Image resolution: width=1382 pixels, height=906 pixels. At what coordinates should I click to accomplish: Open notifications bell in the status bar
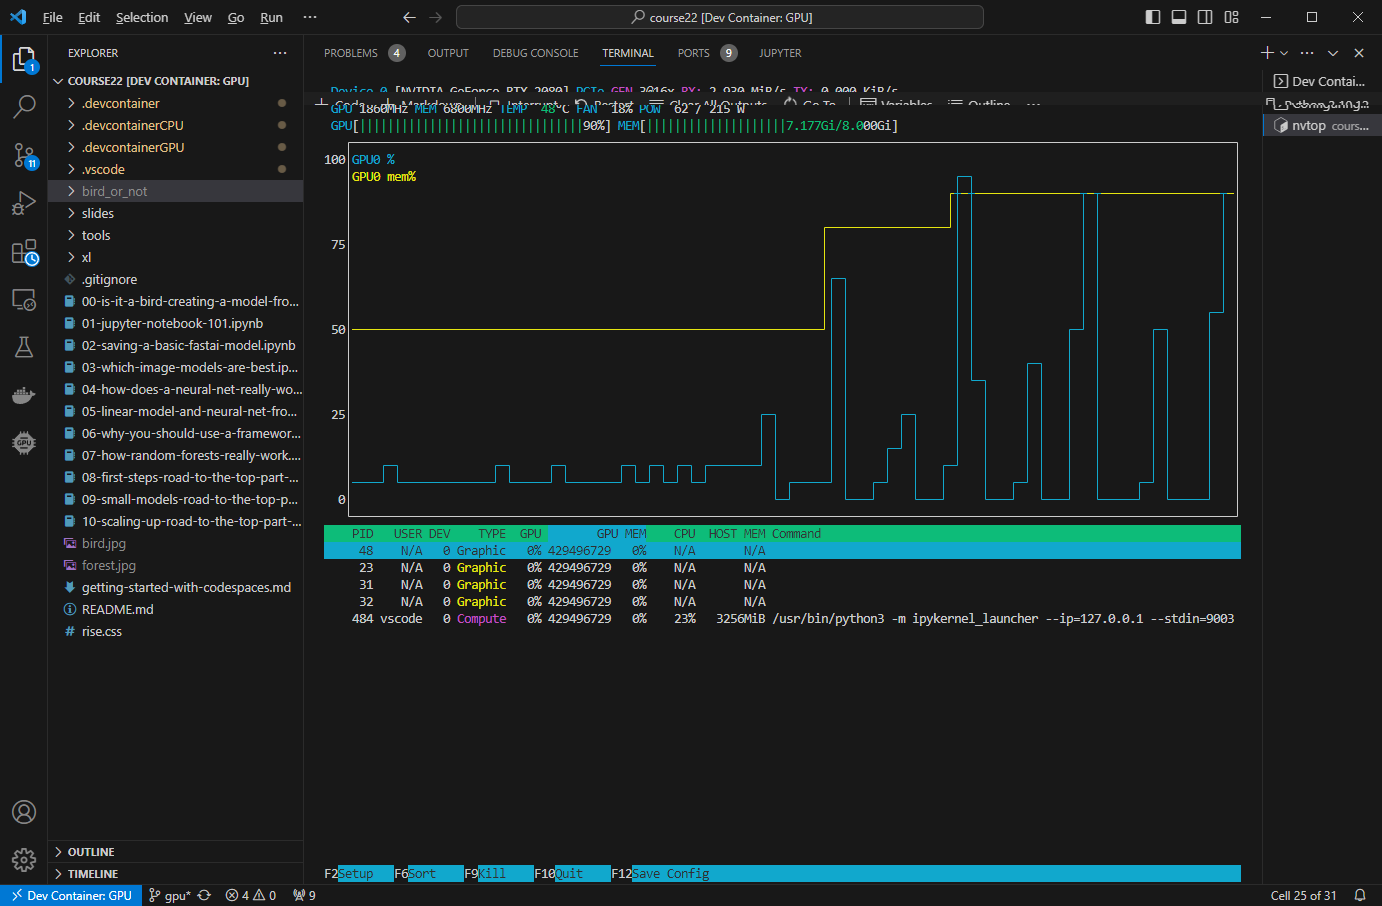coord(1360,895)
